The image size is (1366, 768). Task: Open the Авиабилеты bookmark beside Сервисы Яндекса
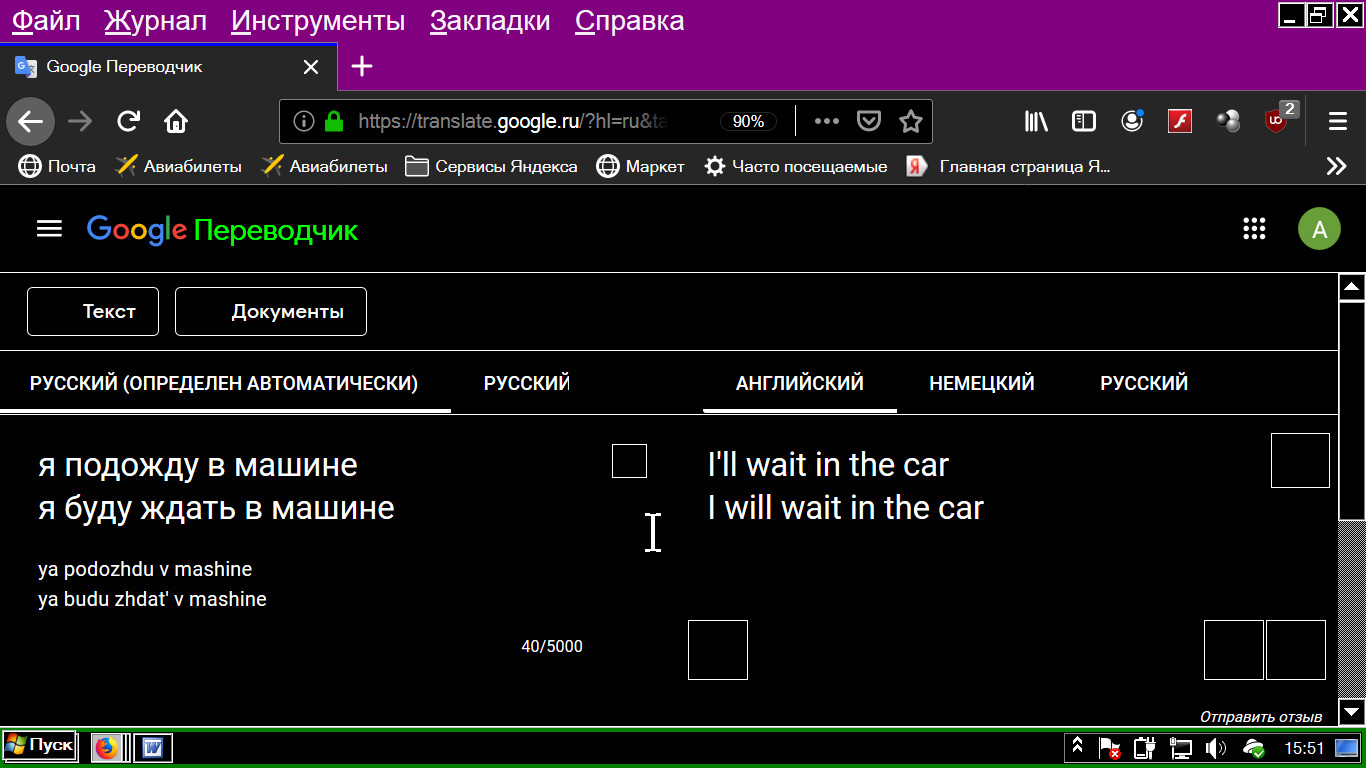[x=324, y=167]
